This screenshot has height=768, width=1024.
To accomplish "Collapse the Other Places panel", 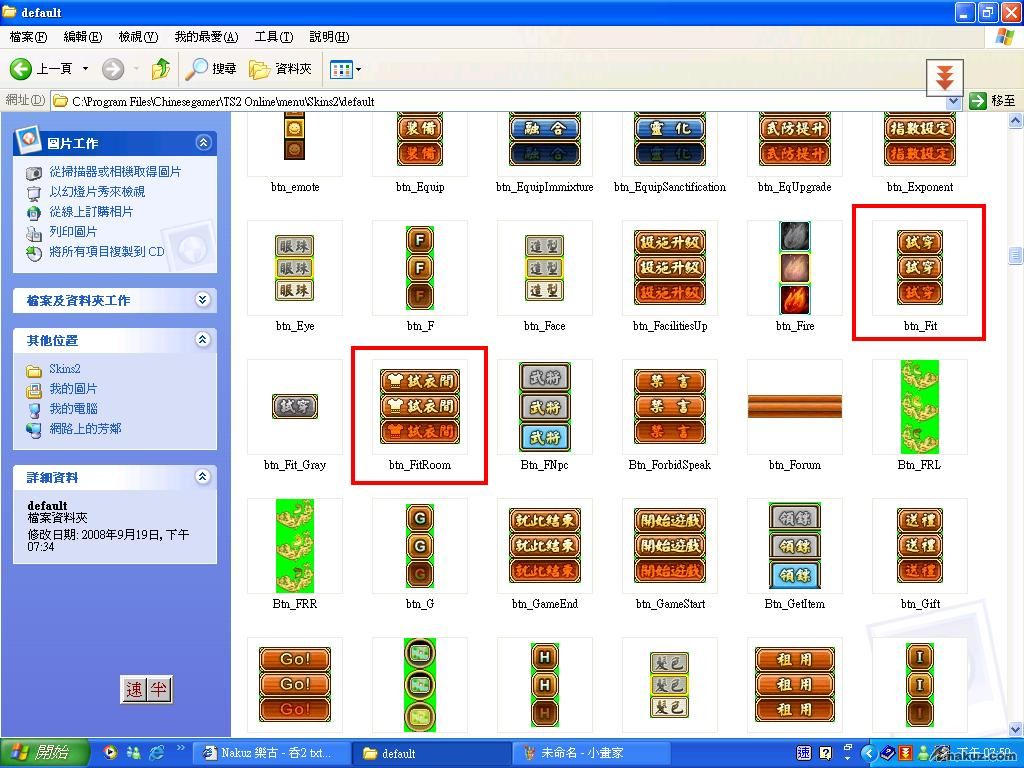I will [203, 340].
